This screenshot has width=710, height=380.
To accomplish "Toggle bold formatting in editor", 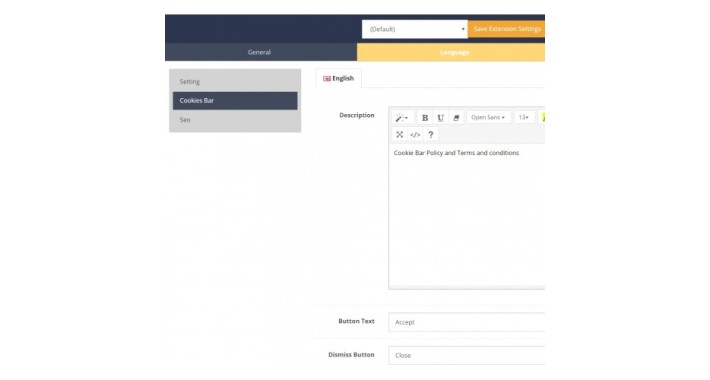I will (x=425, y=118).
